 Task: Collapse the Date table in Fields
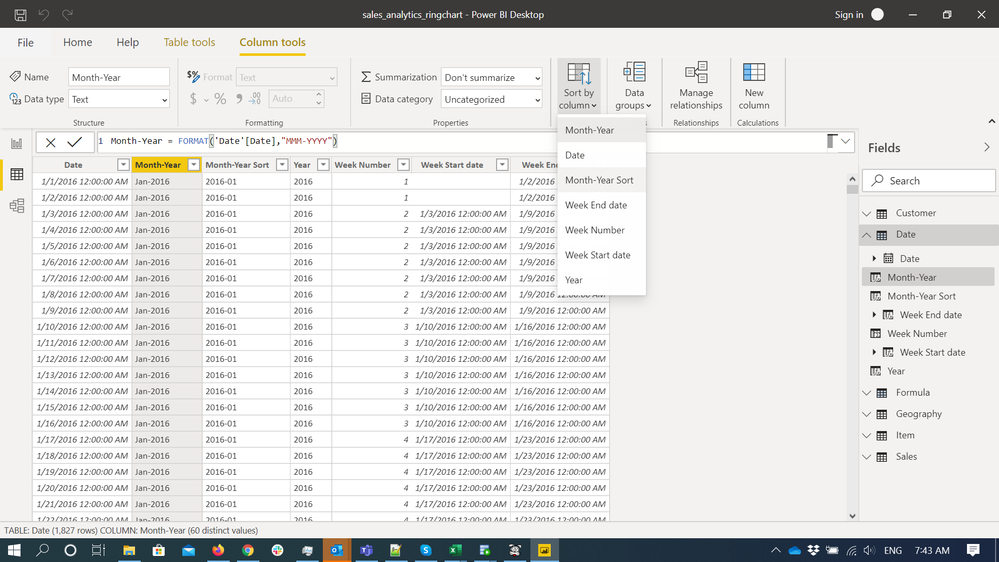point(866,235)
